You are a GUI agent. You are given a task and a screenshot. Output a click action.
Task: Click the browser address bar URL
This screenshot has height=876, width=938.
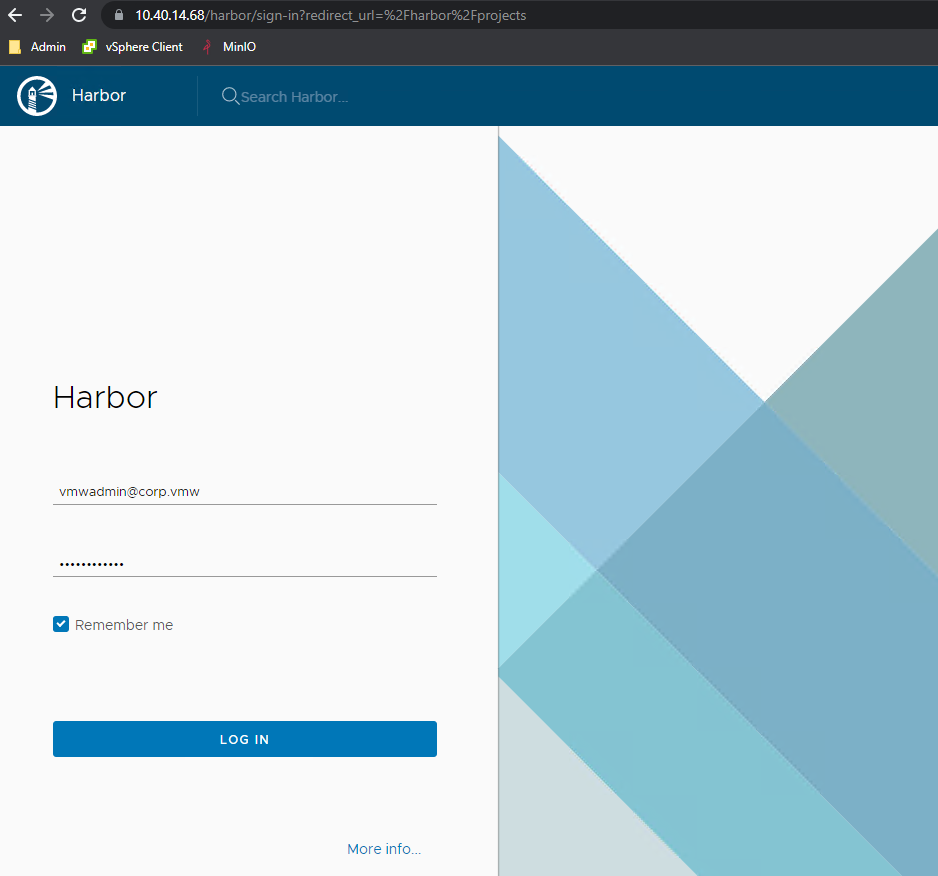(x=330, y=15)
